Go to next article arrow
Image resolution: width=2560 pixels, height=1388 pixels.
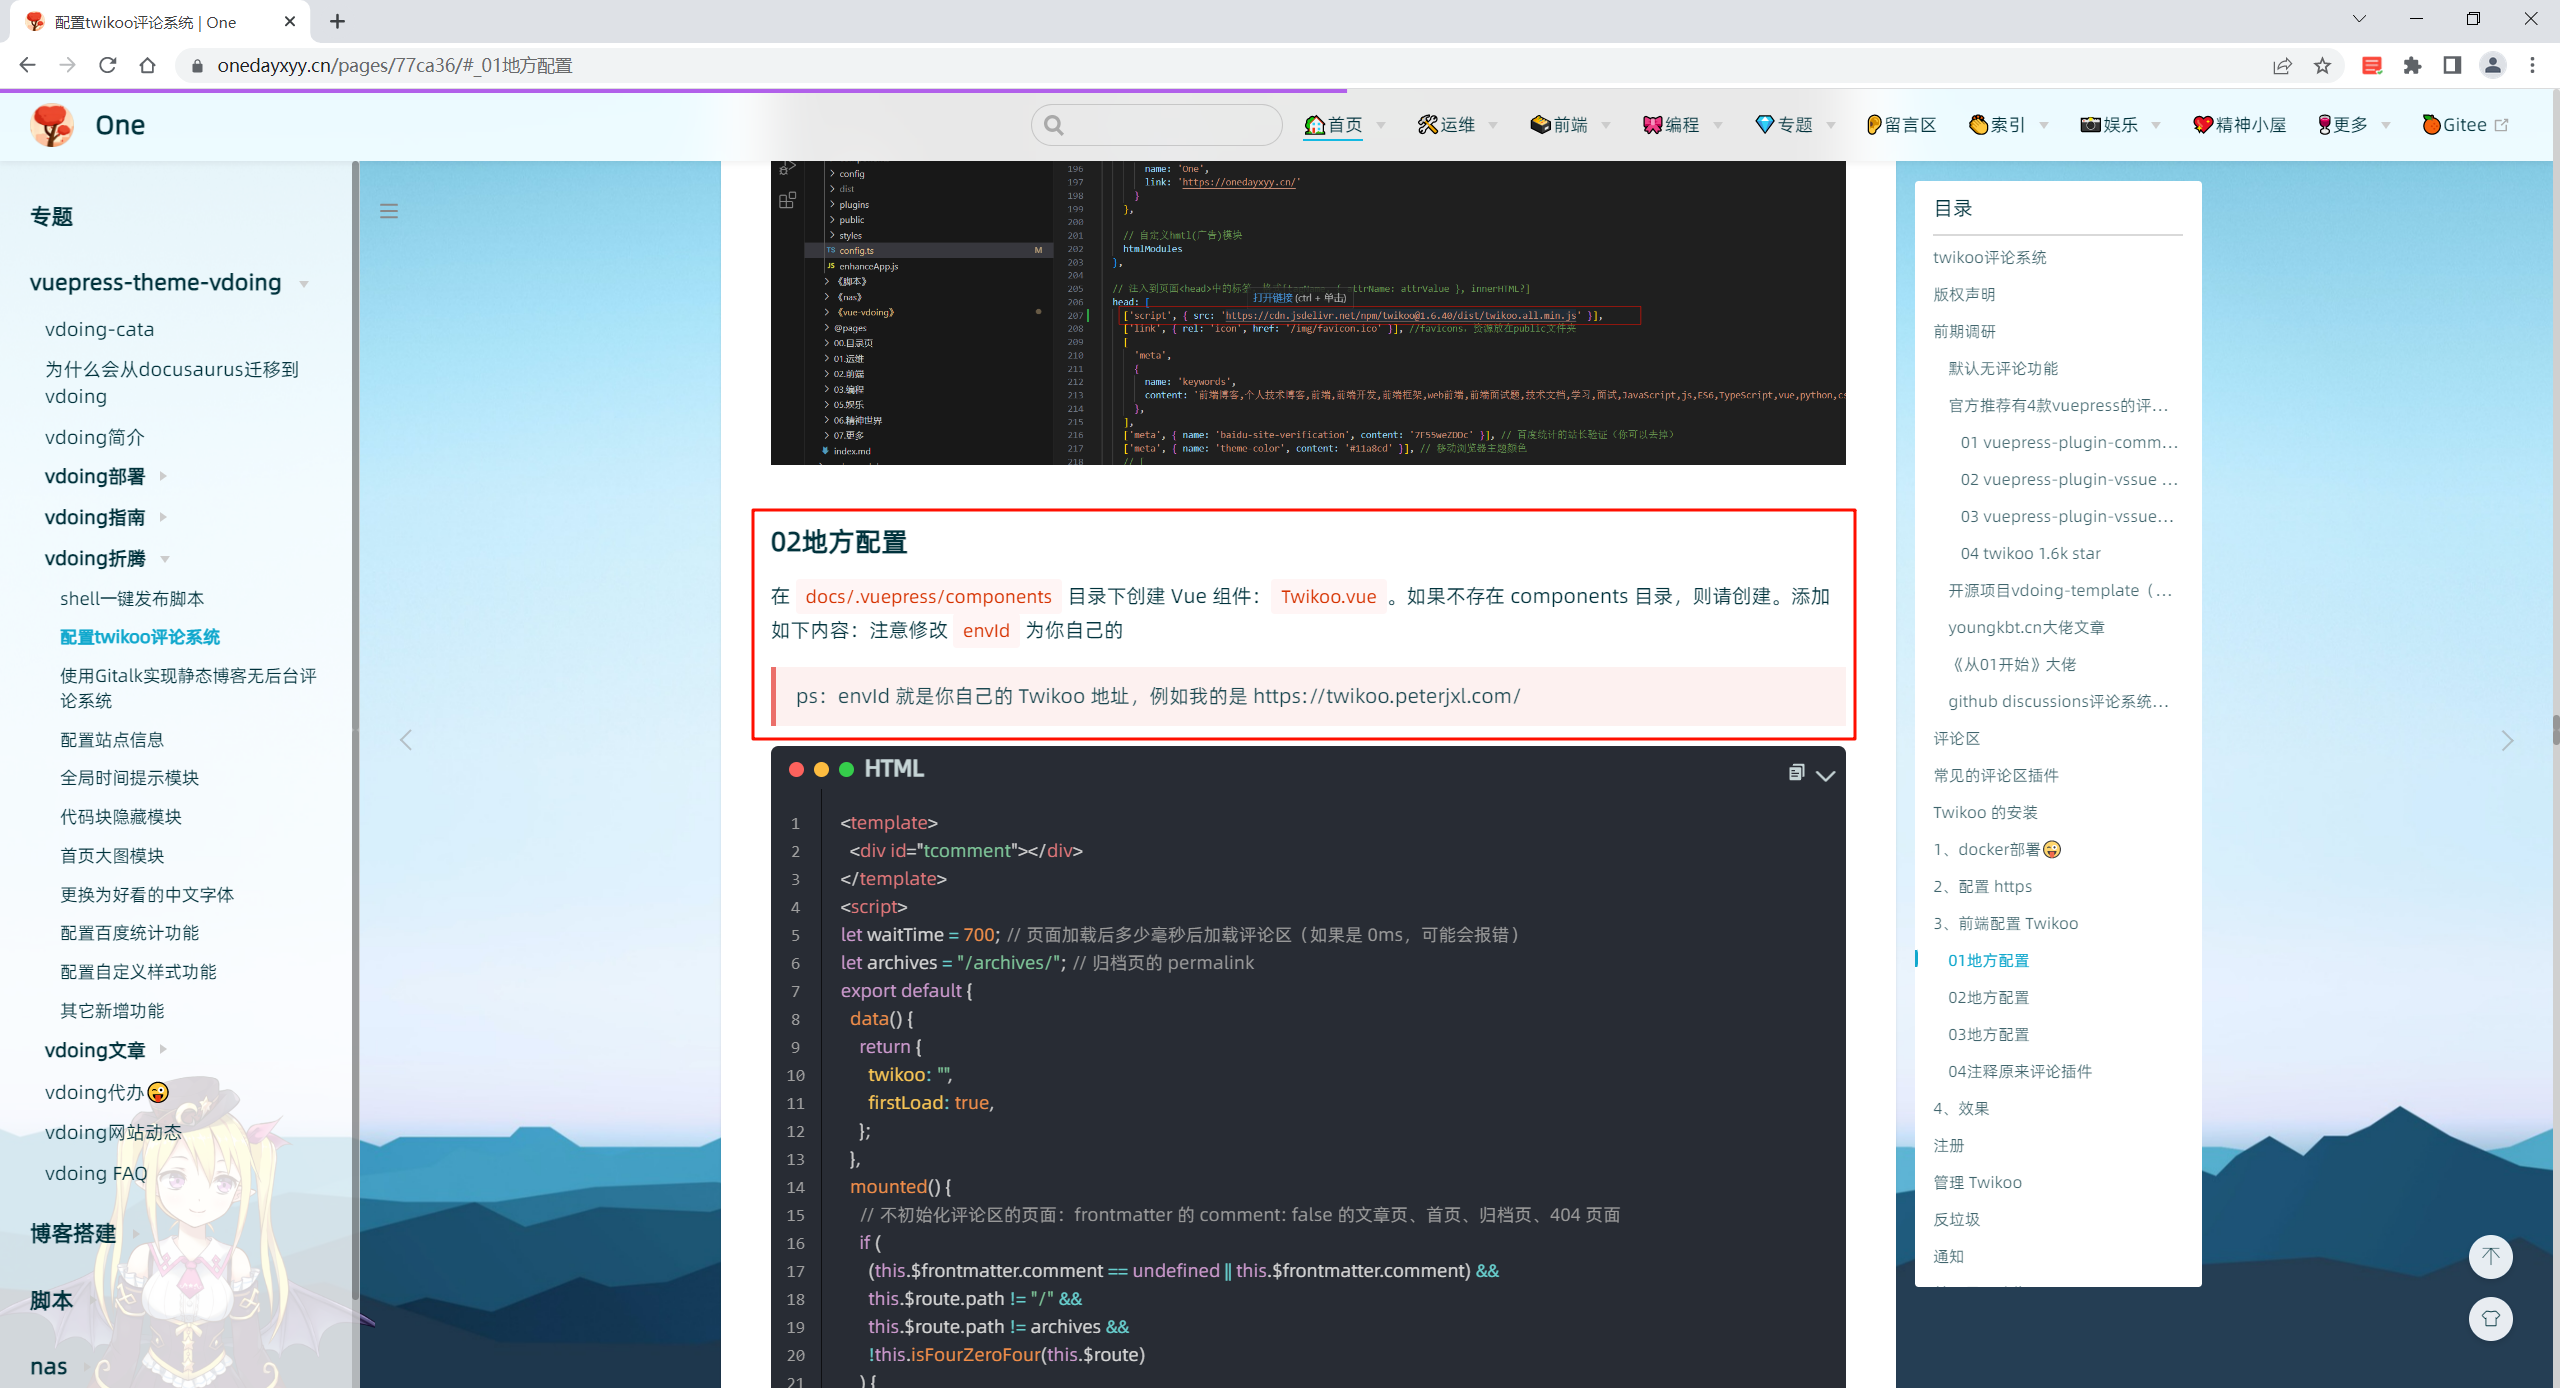click(x=2507, y=740)
